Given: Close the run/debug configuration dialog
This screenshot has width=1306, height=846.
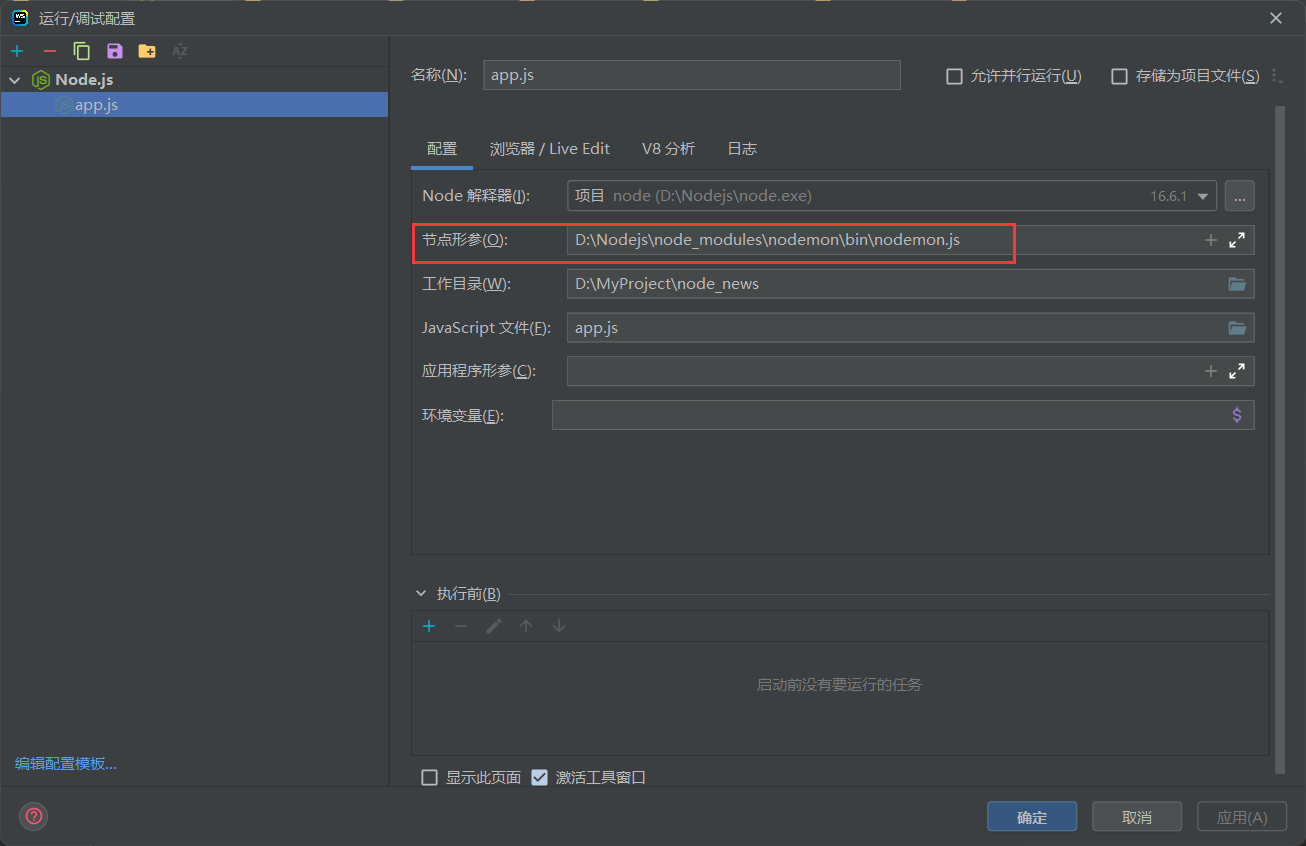Looking at the screenshot, I should click(x=1276, y=18).
